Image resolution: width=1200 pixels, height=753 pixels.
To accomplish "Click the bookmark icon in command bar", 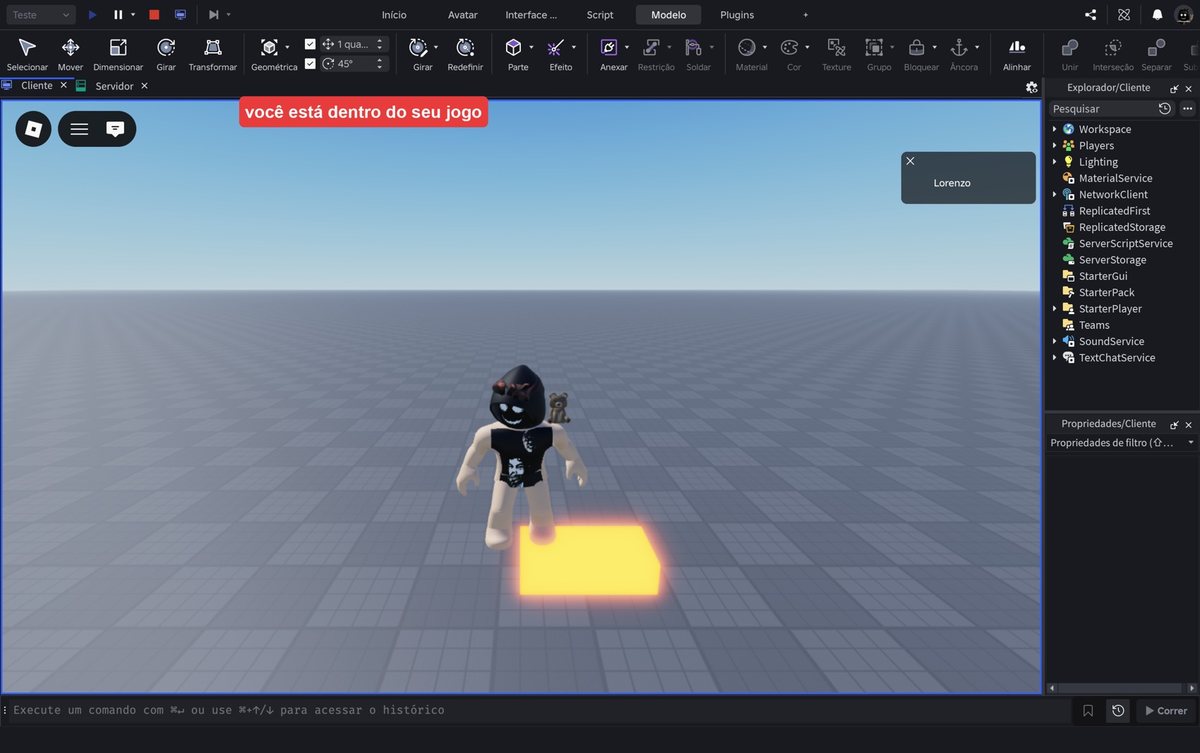I will click(1088, 710).
